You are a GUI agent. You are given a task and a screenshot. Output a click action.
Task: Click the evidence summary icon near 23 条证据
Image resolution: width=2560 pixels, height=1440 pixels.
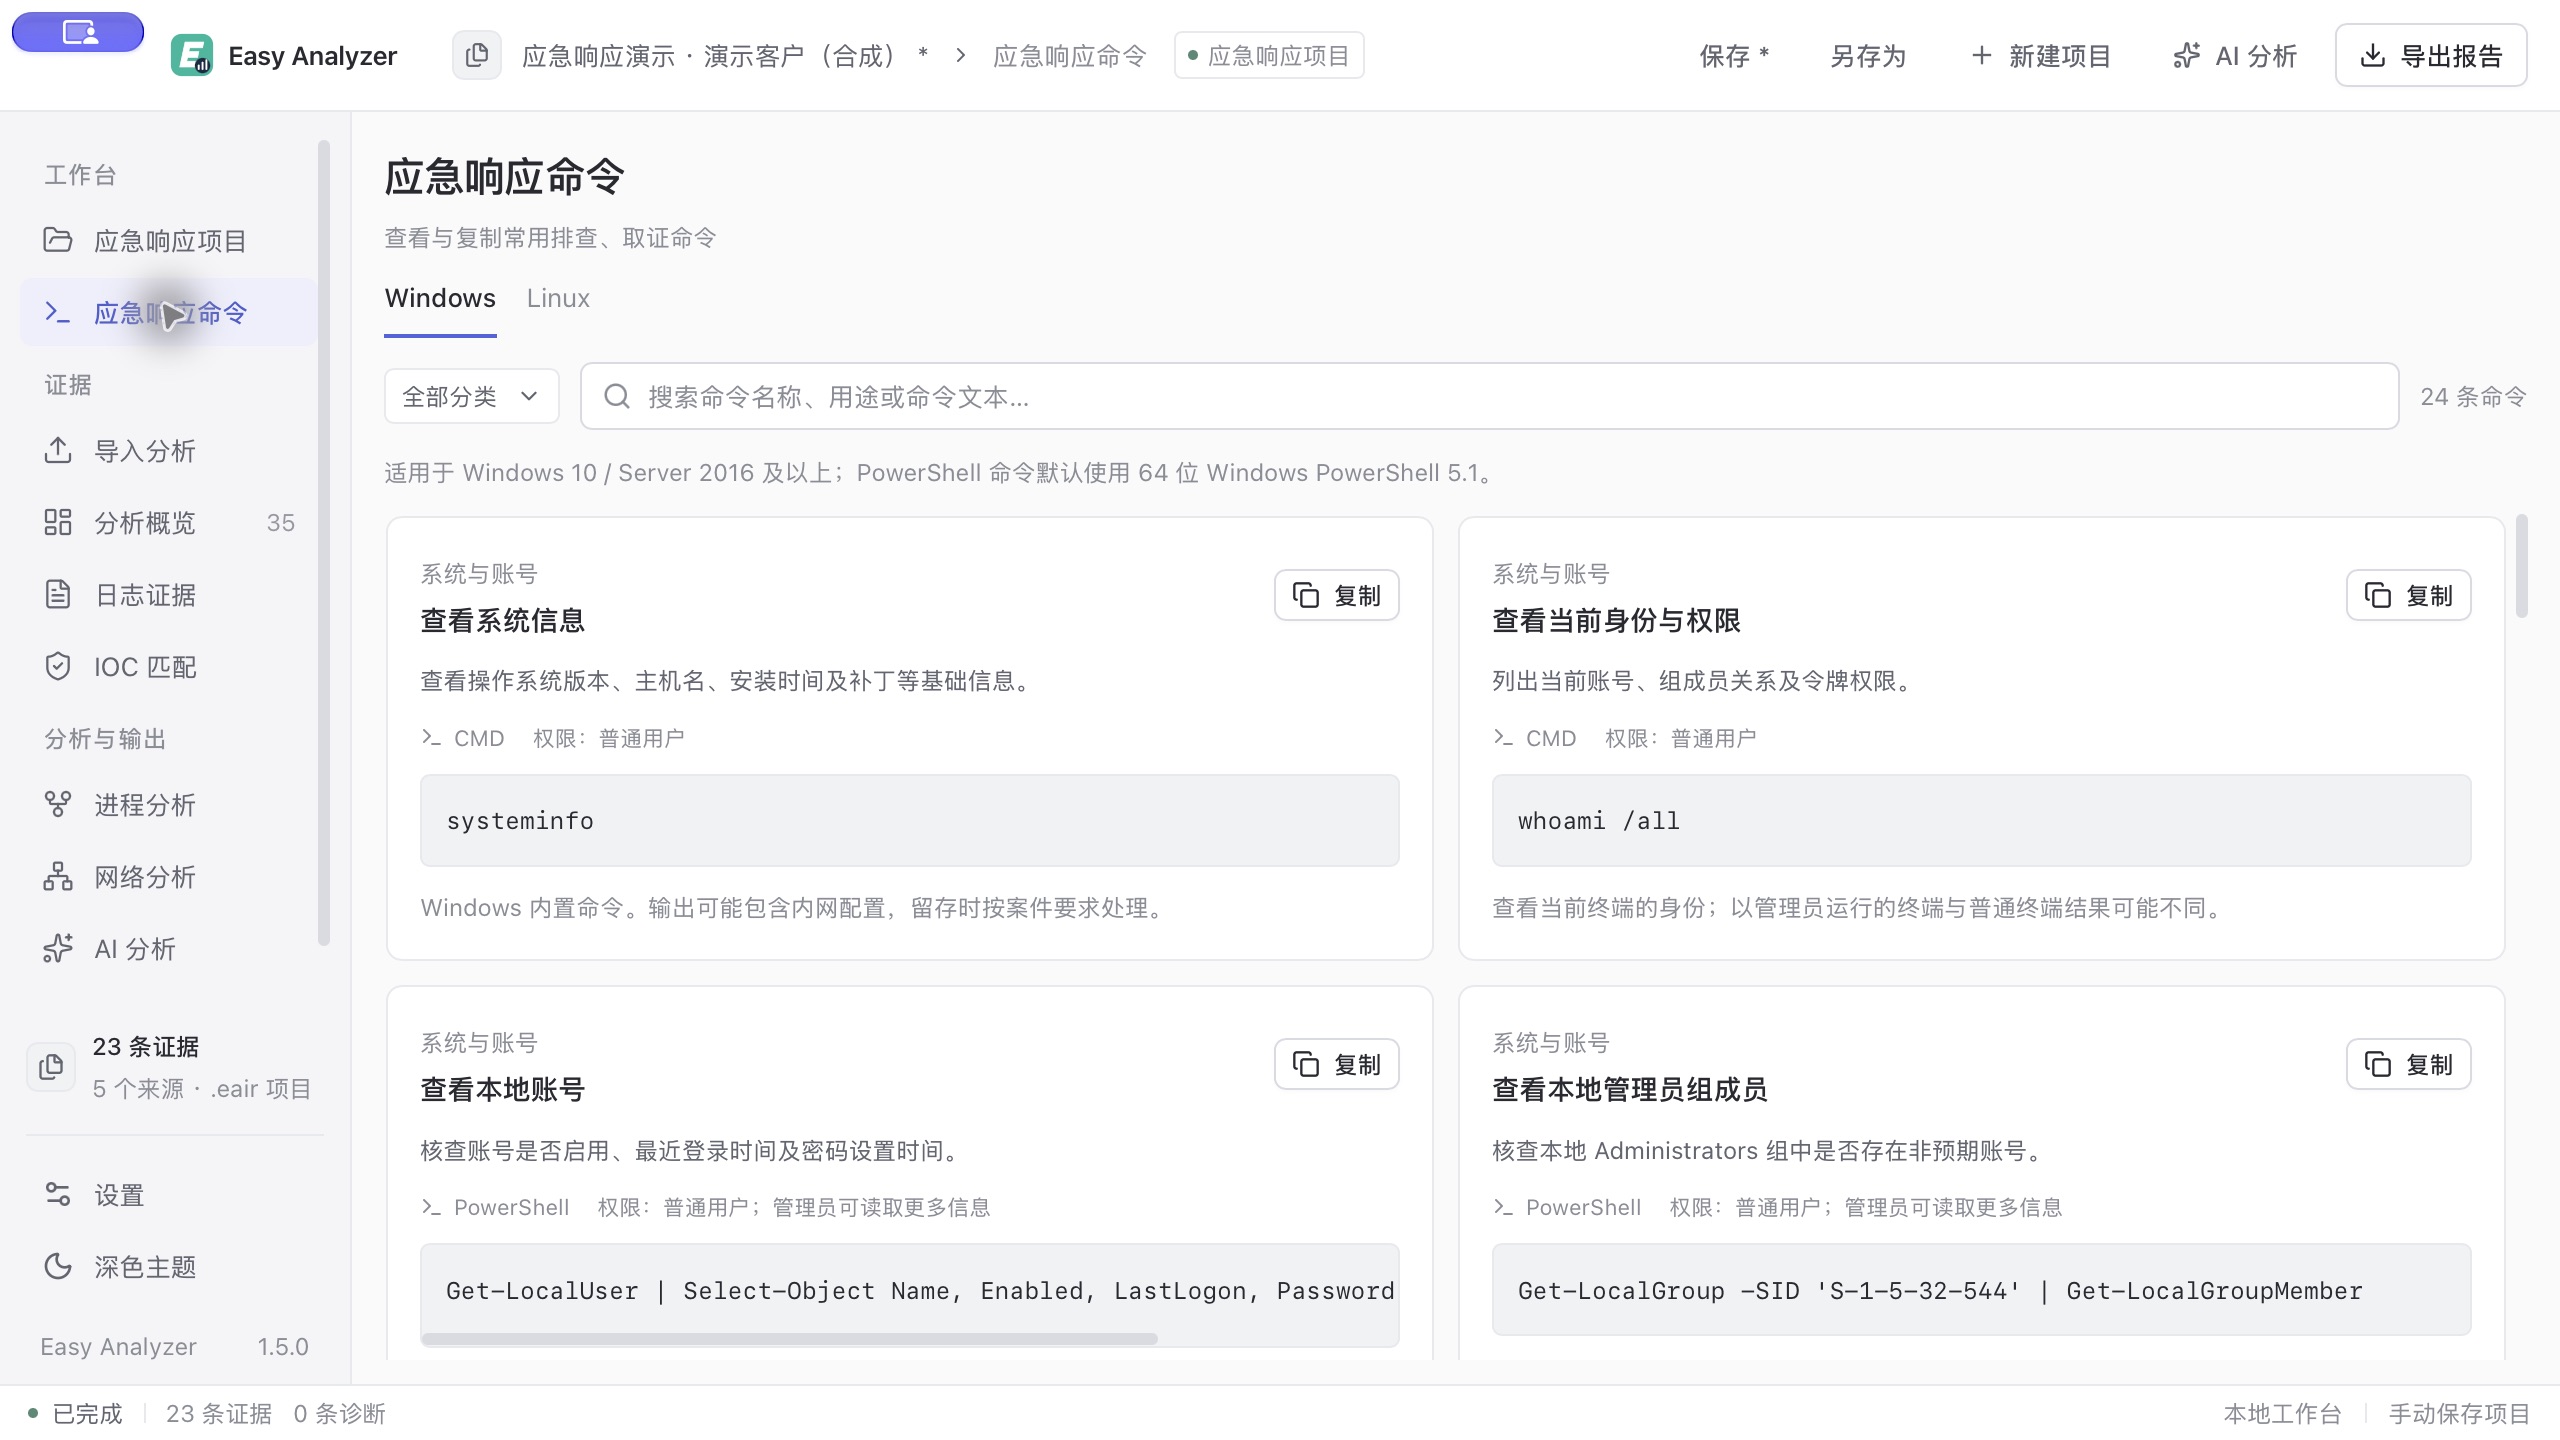point(51,1067)
